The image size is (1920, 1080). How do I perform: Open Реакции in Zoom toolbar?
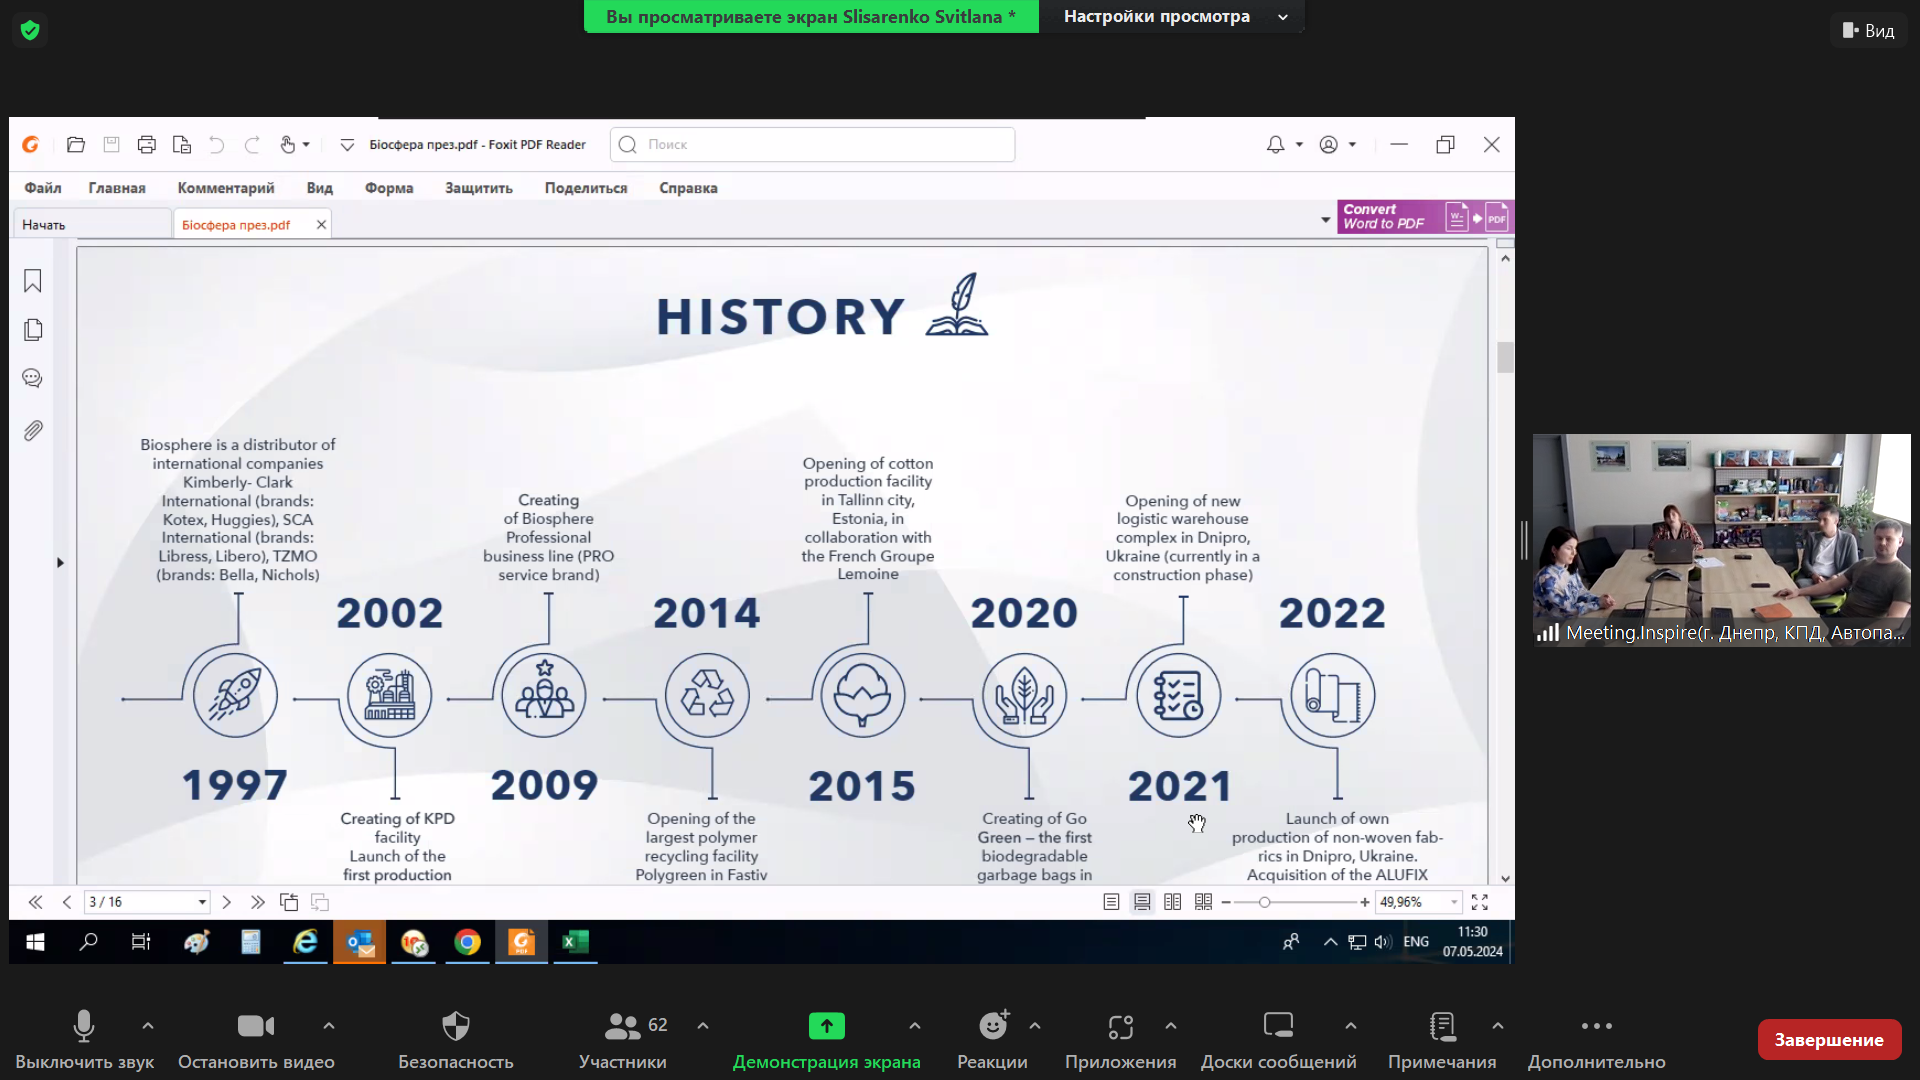(992, 1040)
